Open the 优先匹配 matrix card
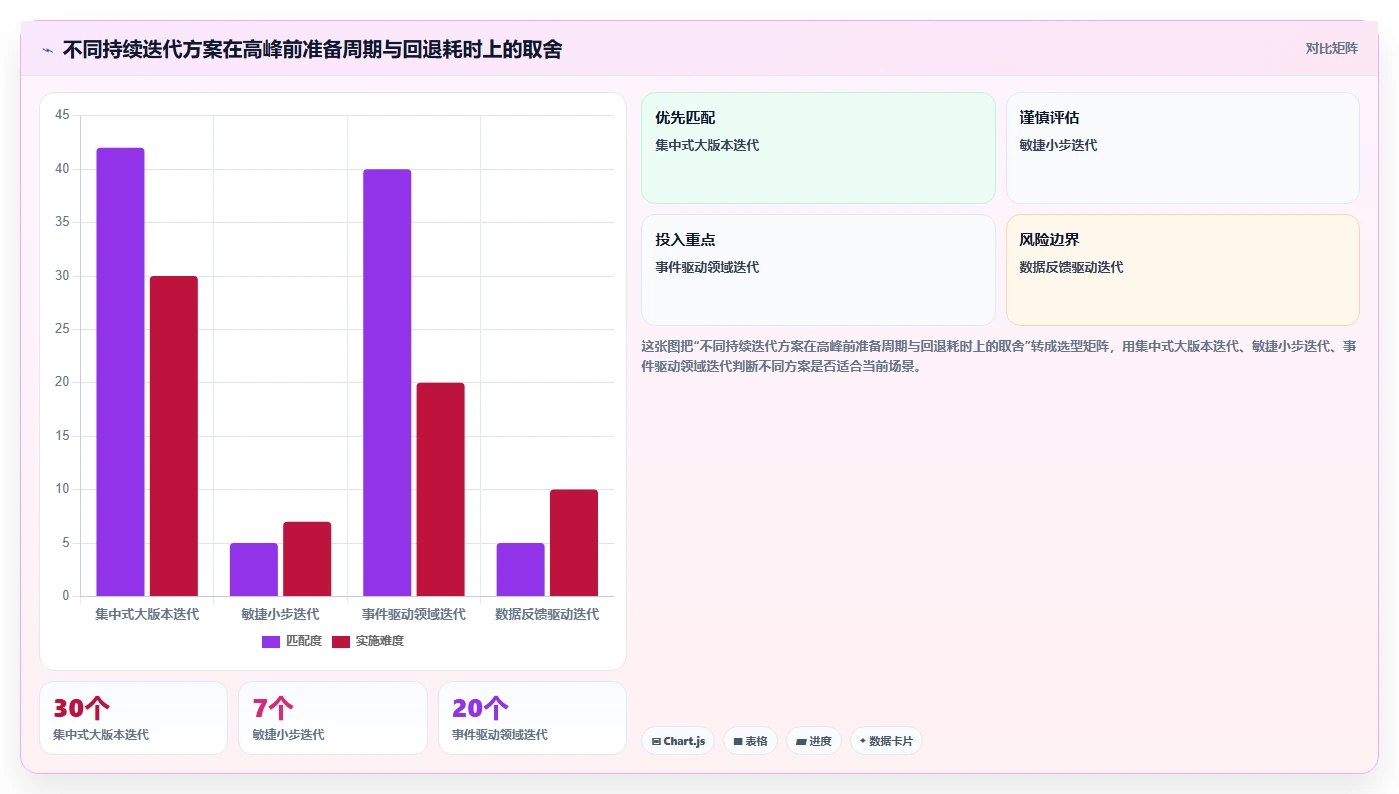This screenshot has width=1399, height=794. [818, 148]
